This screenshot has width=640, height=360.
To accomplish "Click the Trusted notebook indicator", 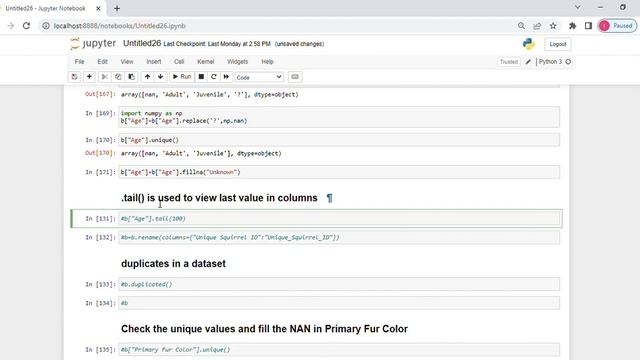I will pyautogui.click(x=509, y=62).
